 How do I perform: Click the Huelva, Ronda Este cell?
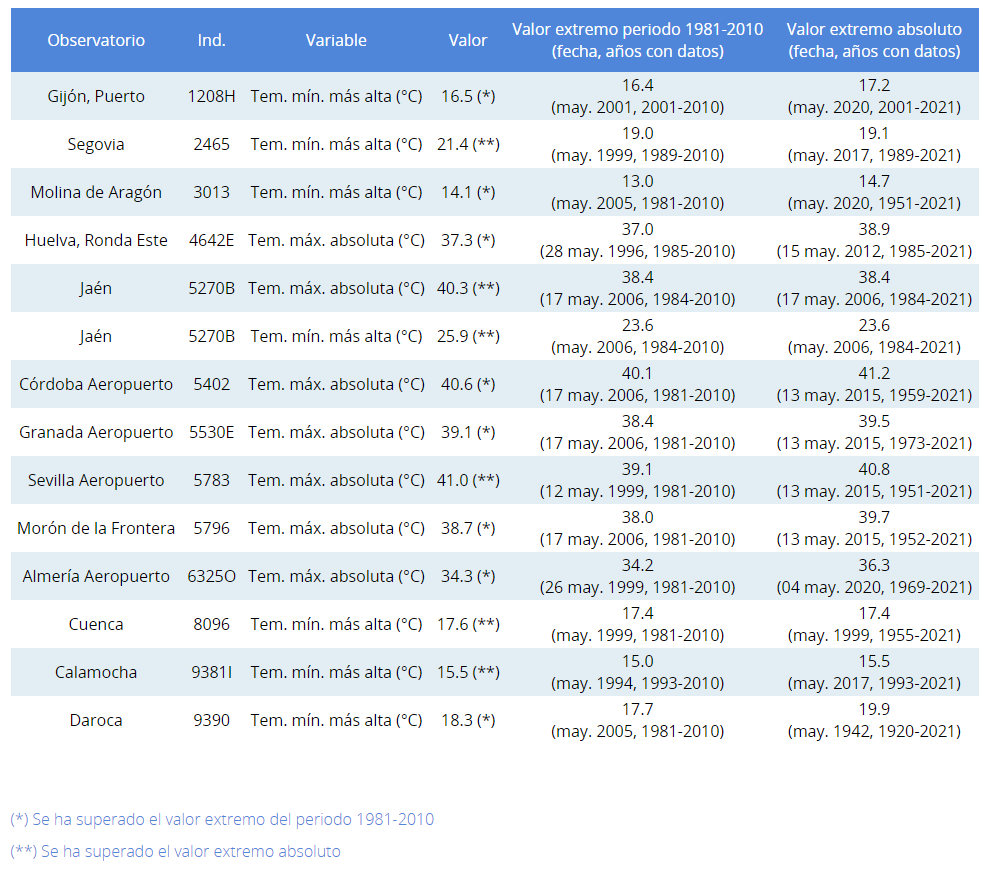(96, 240)
